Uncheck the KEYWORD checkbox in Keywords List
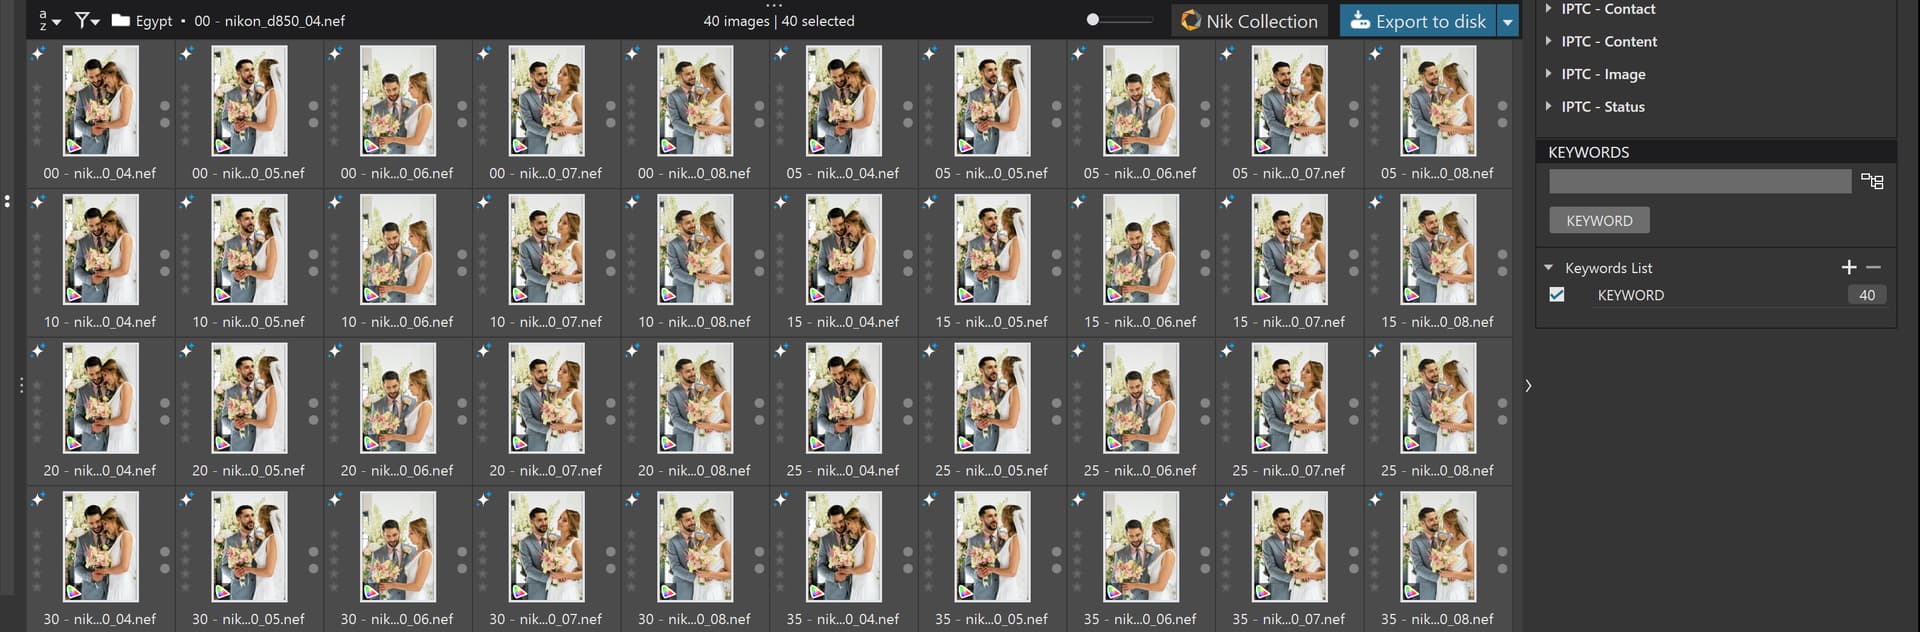 coord(1557,294)
